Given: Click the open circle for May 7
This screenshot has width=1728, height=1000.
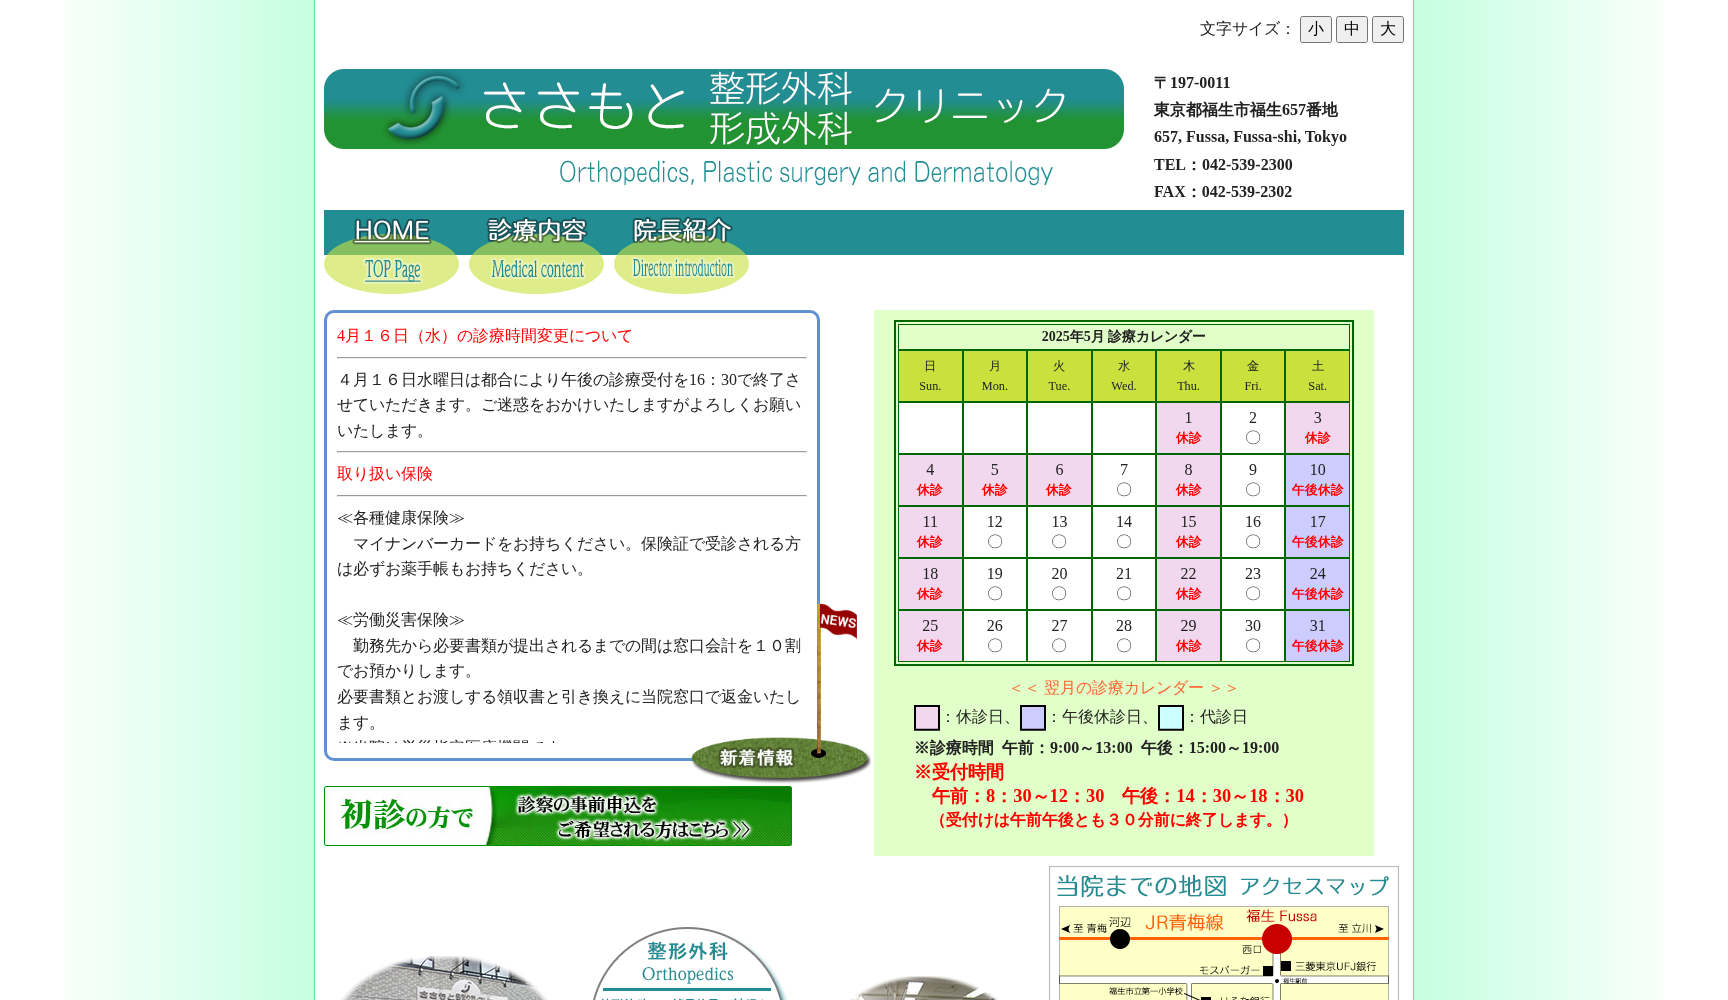Looking at the screenshot, I should [1124, 490].
